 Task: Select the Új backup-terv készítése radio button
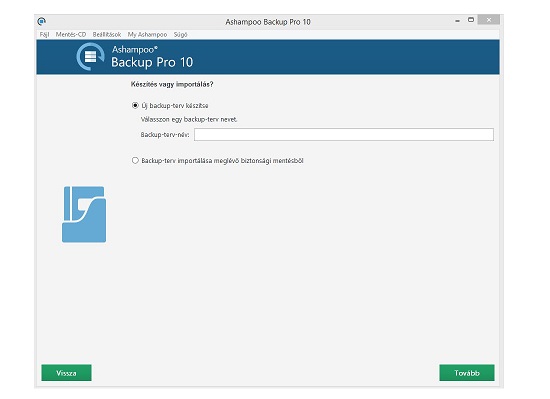tap(135, 106)
